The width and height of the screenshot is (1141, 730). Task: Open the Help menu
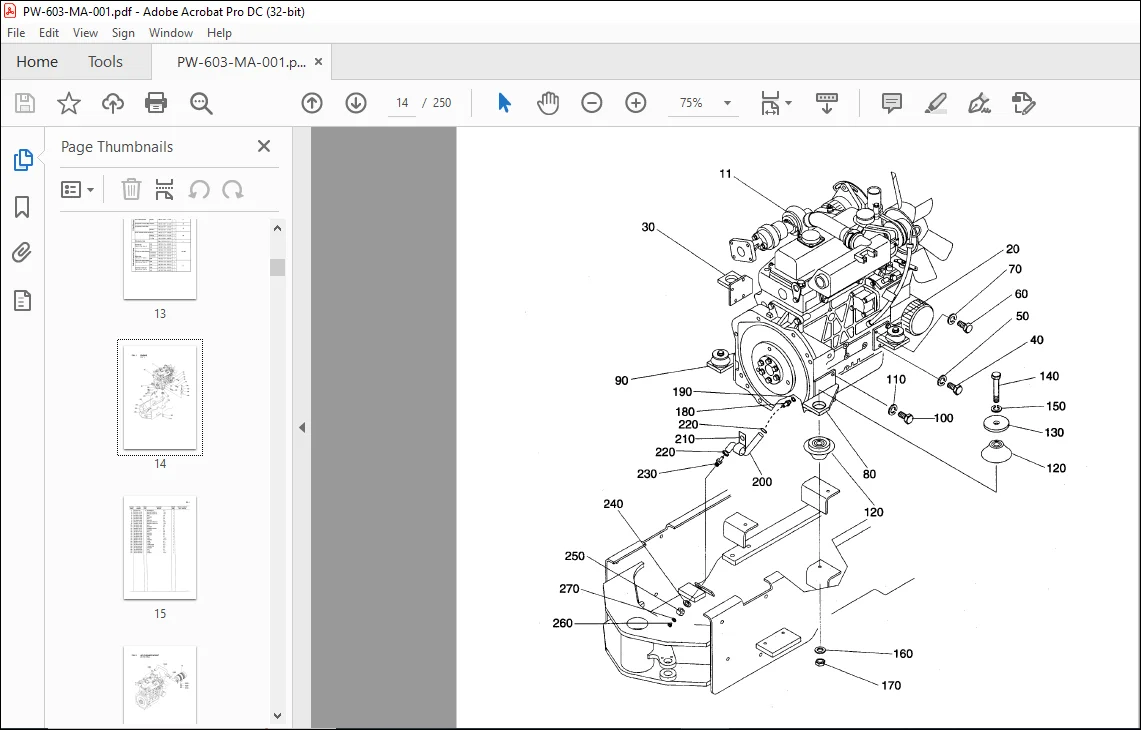[x=219, y=33]
